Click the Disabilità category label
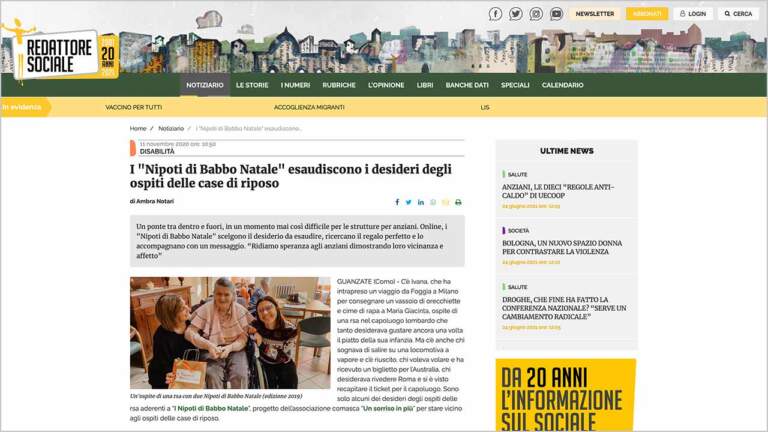The image size is (768, 432). tap(157, 152)
